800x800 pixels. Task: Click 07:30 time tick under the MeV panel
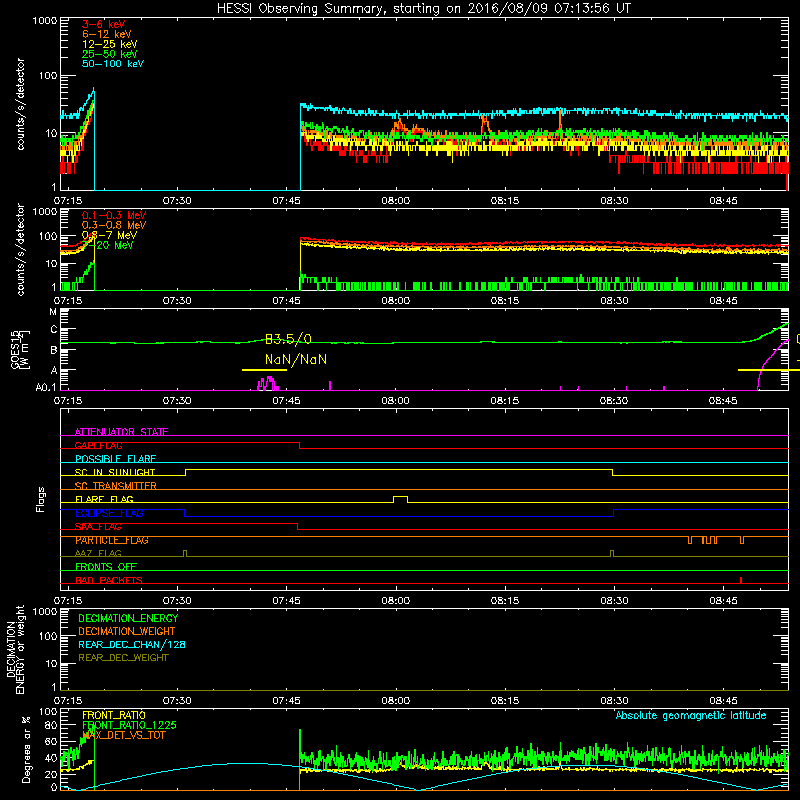pos(177,301)
